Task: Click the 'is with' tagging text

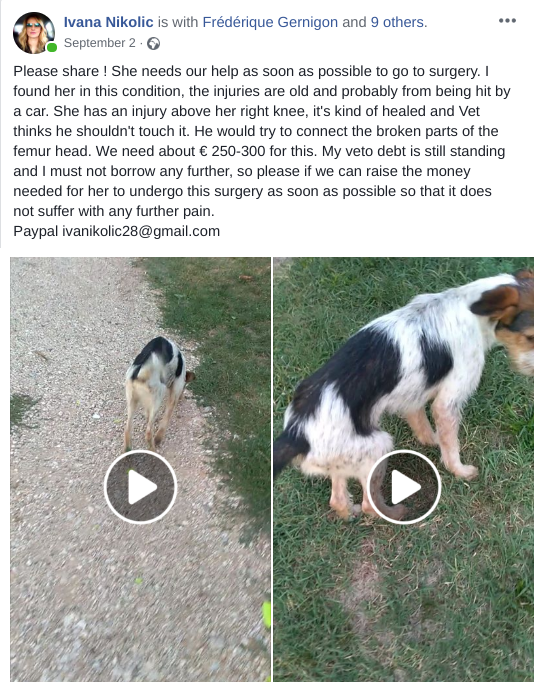Action: click(x=178, y=22)
